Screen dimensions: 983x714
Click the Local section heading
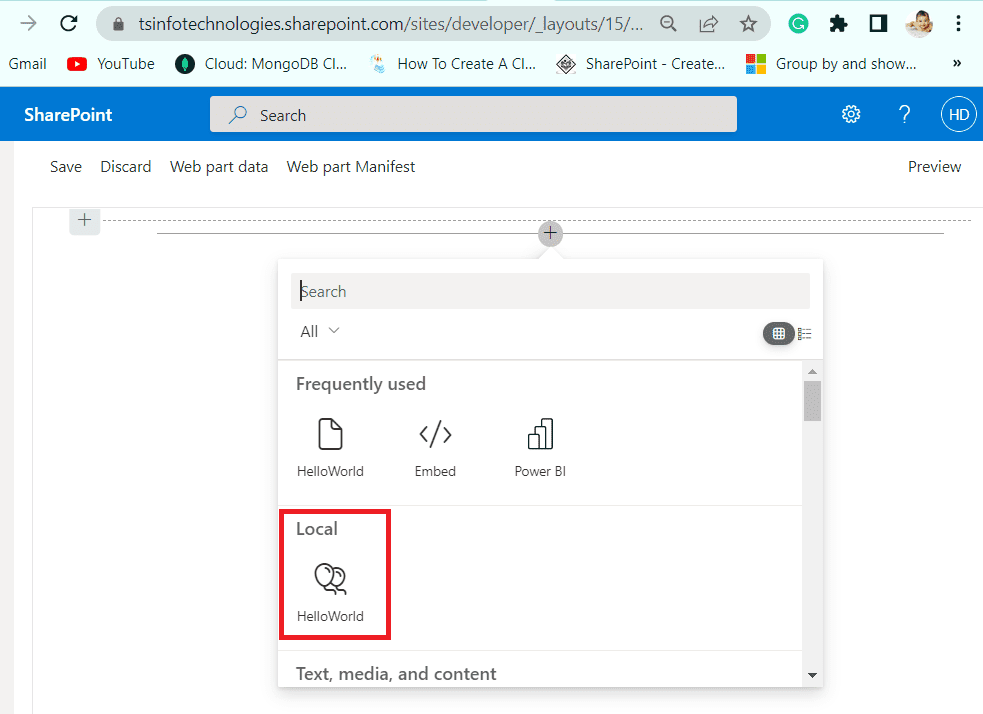click(x=317, y=528)
